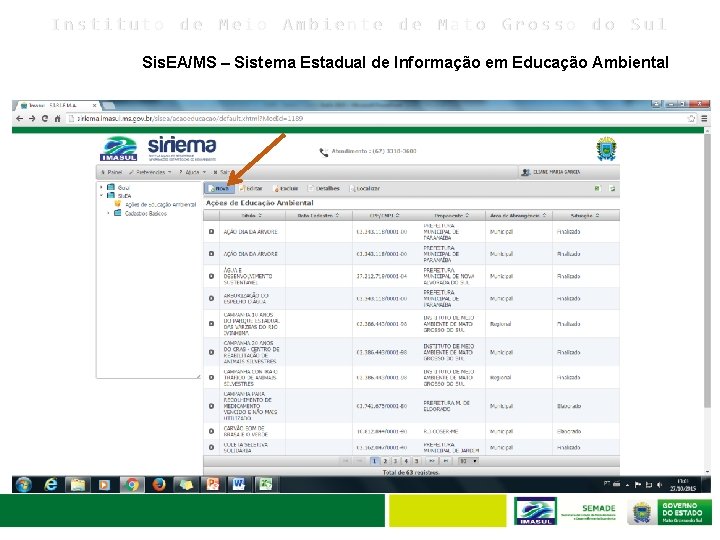Click the browser address bar URL
This screenshot has height=540, width=720.
click(190, 118)
